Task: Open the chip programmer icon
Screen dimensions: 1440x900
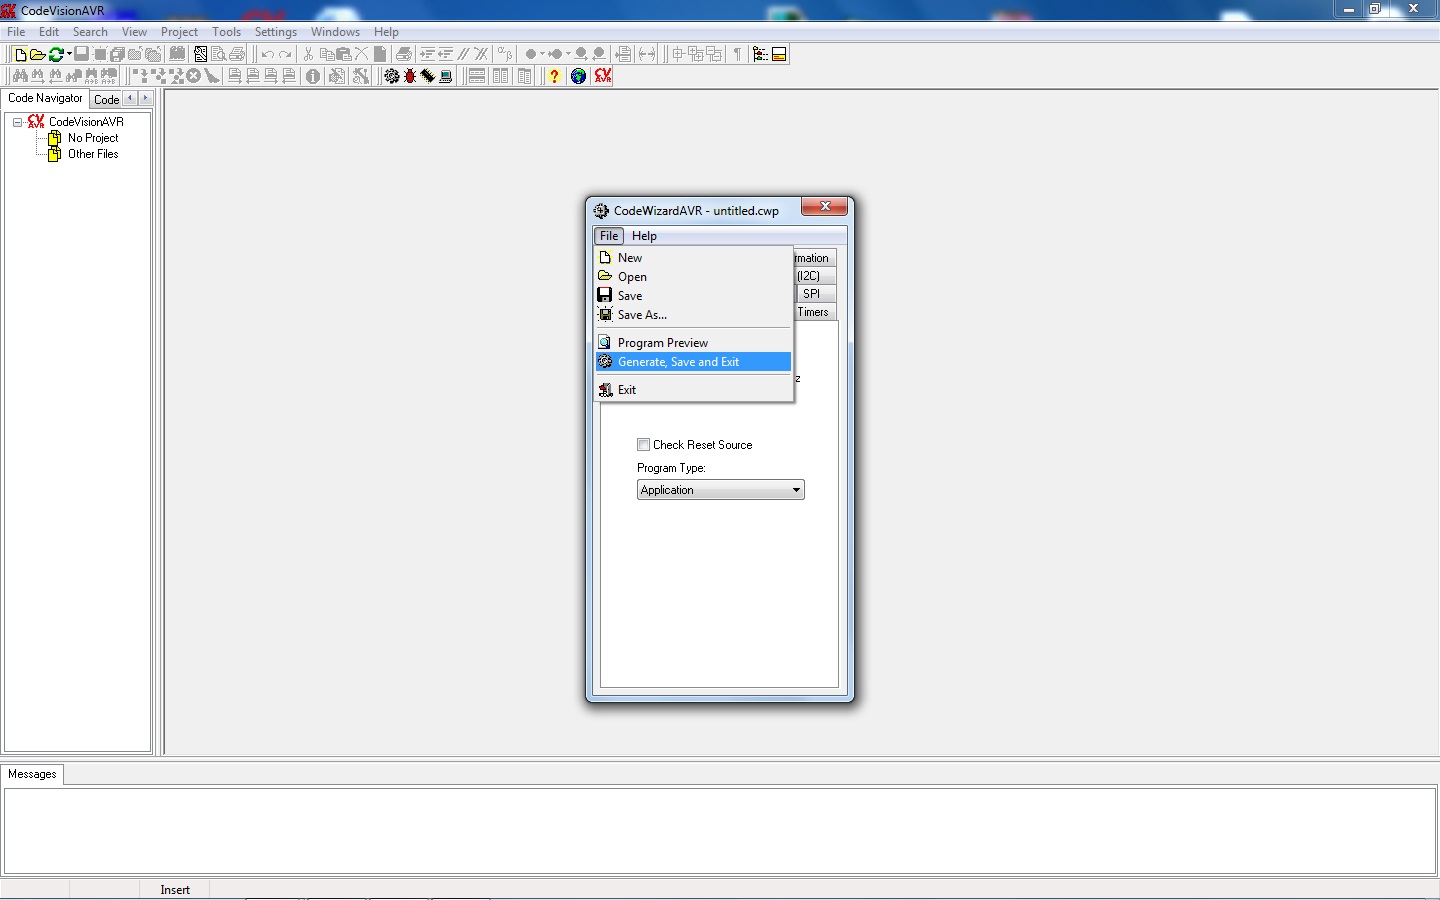Action: (428, 76)
